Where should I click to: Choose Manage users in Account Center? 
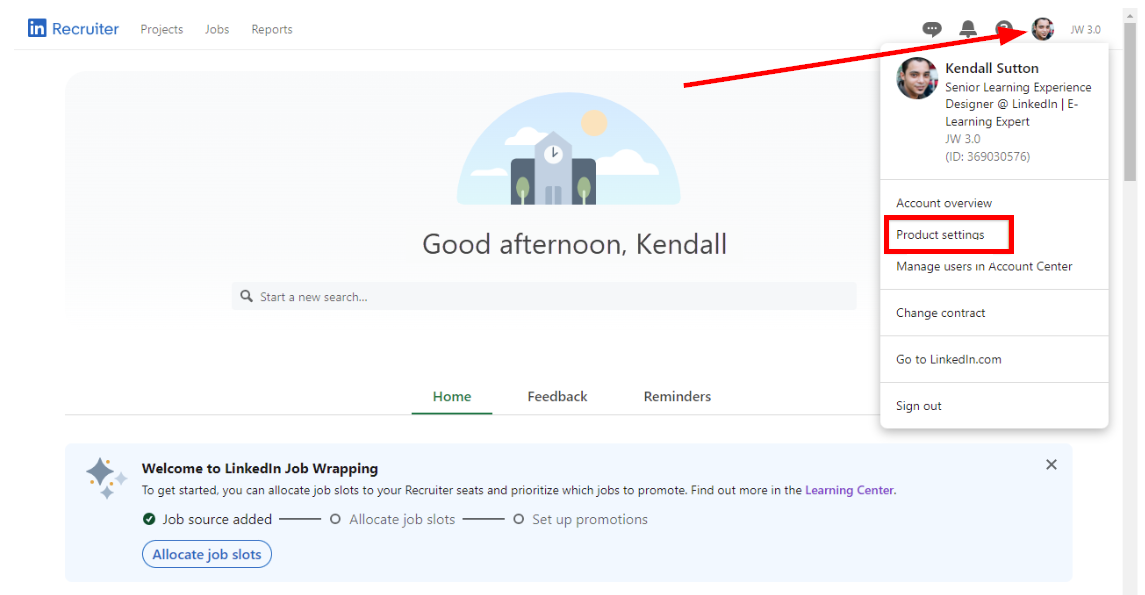[984, 266]
